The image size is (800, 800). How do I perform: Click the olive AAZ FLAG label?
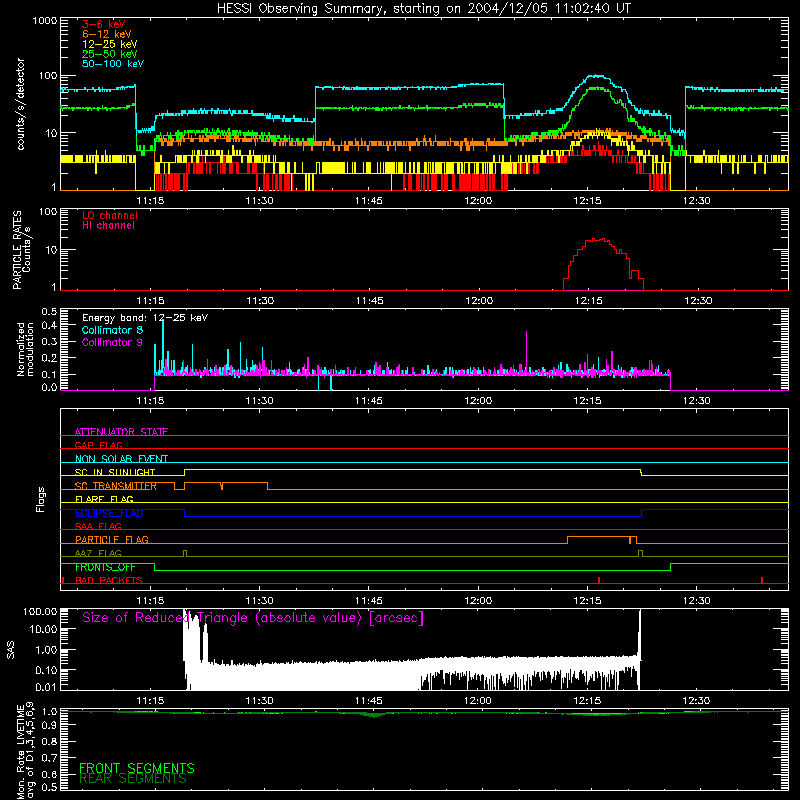point(98,553)
